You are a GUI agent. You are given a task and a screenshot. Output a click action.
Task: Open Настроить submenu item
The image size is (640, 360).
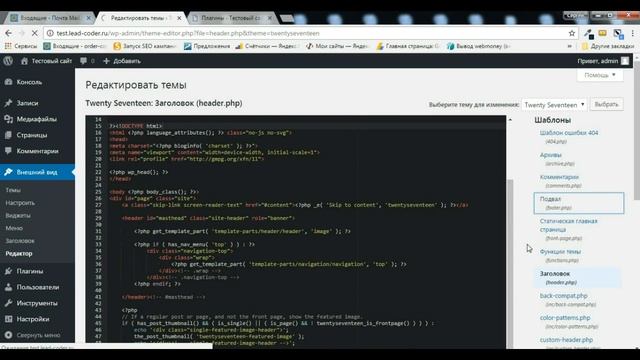click(20, 202)
